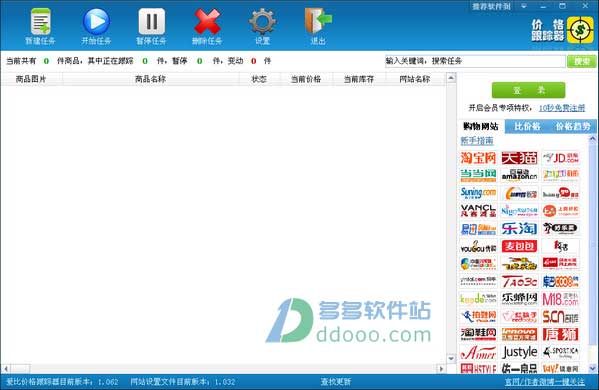This screenshot has width=599, height=390.
Task: Click 查找更新 in the status bar
Action: click(336, 382)
